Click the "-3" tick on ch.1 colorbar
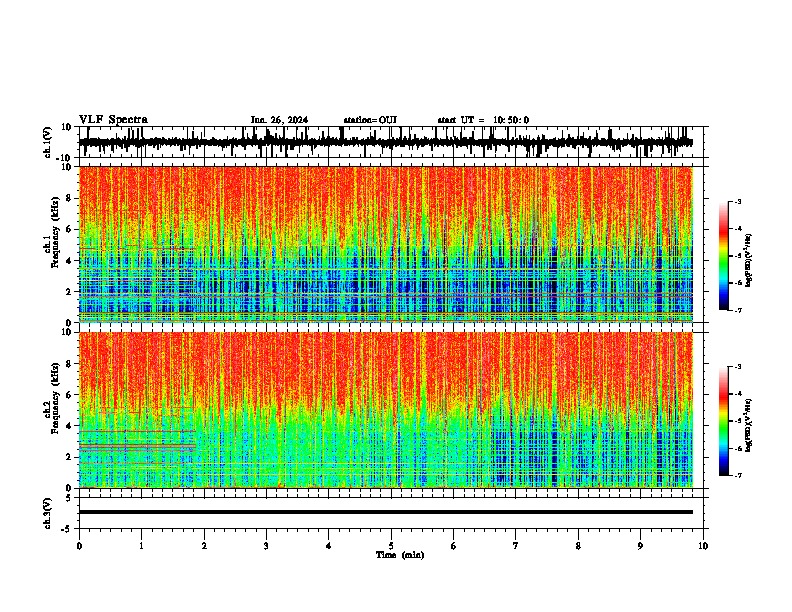The height and width of the screenshot is (612, 792). (737, 202)
